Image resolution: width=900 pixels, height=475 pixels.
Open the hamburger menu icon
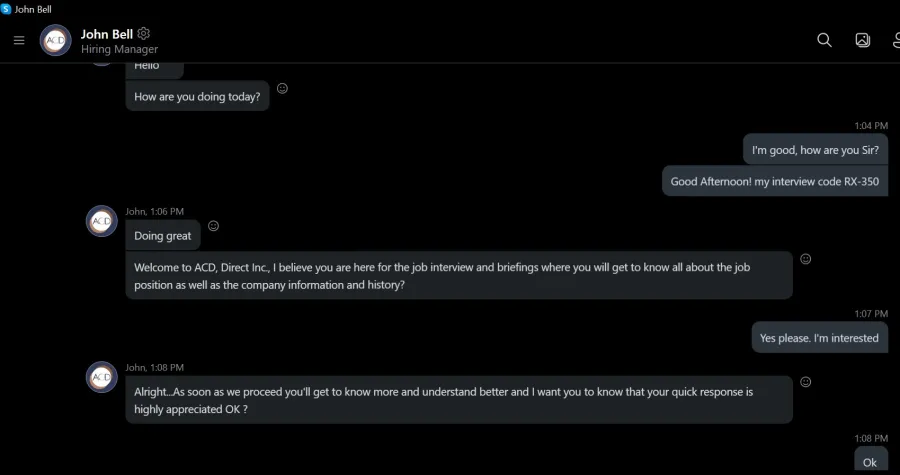pos(19,40)
